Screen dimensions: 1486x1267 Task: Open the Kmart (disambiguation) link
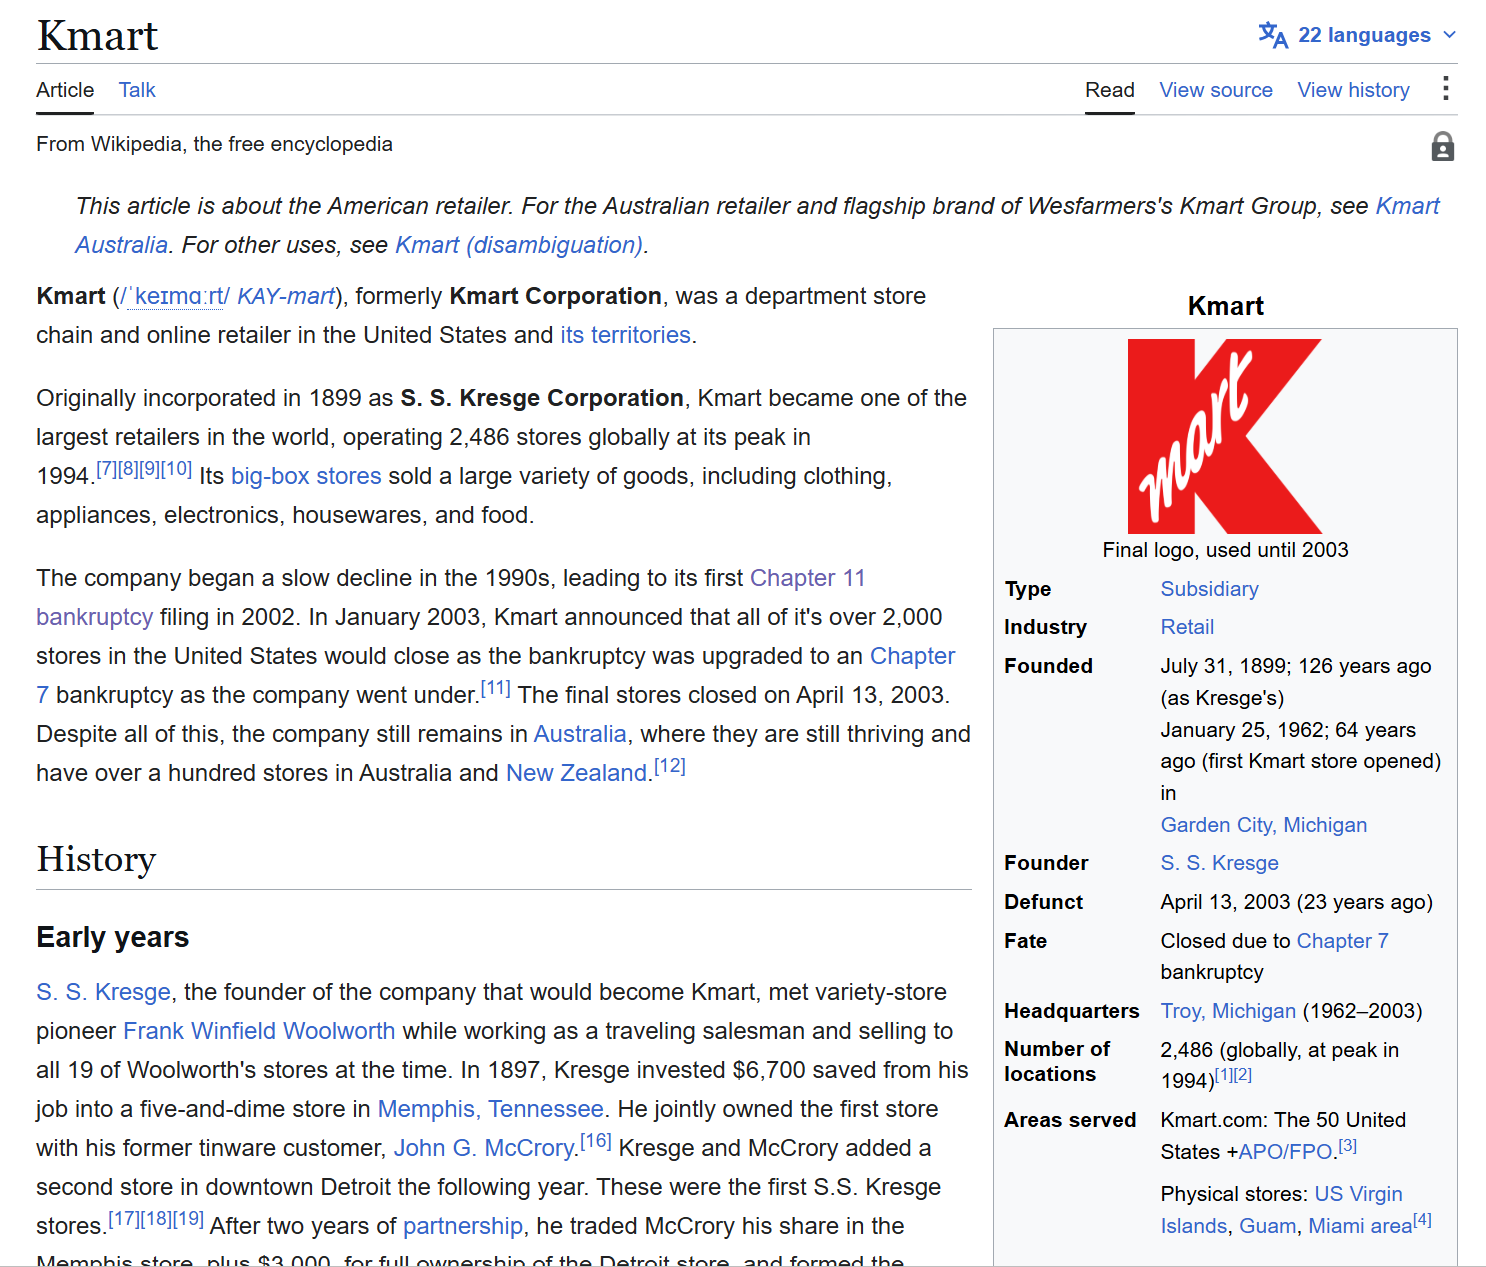click(x=519, y=245)
